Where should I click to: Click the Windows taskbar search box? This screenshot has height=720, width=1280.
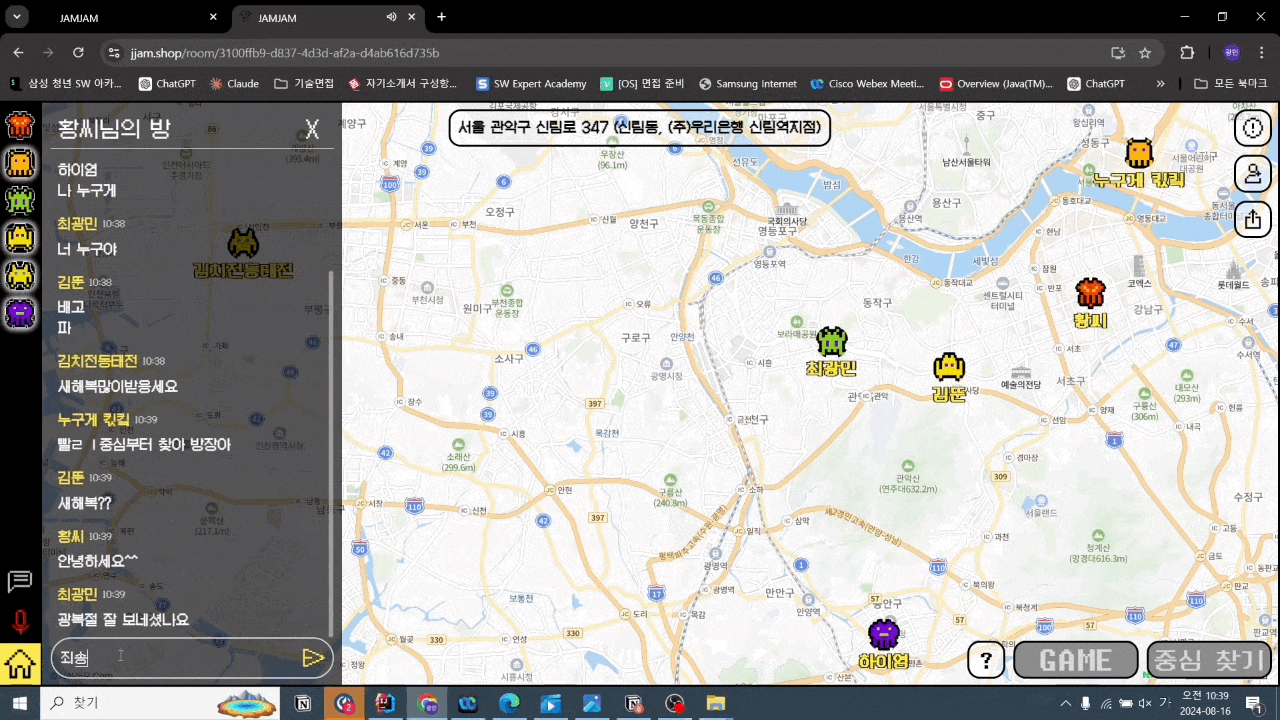pos(160,703)
